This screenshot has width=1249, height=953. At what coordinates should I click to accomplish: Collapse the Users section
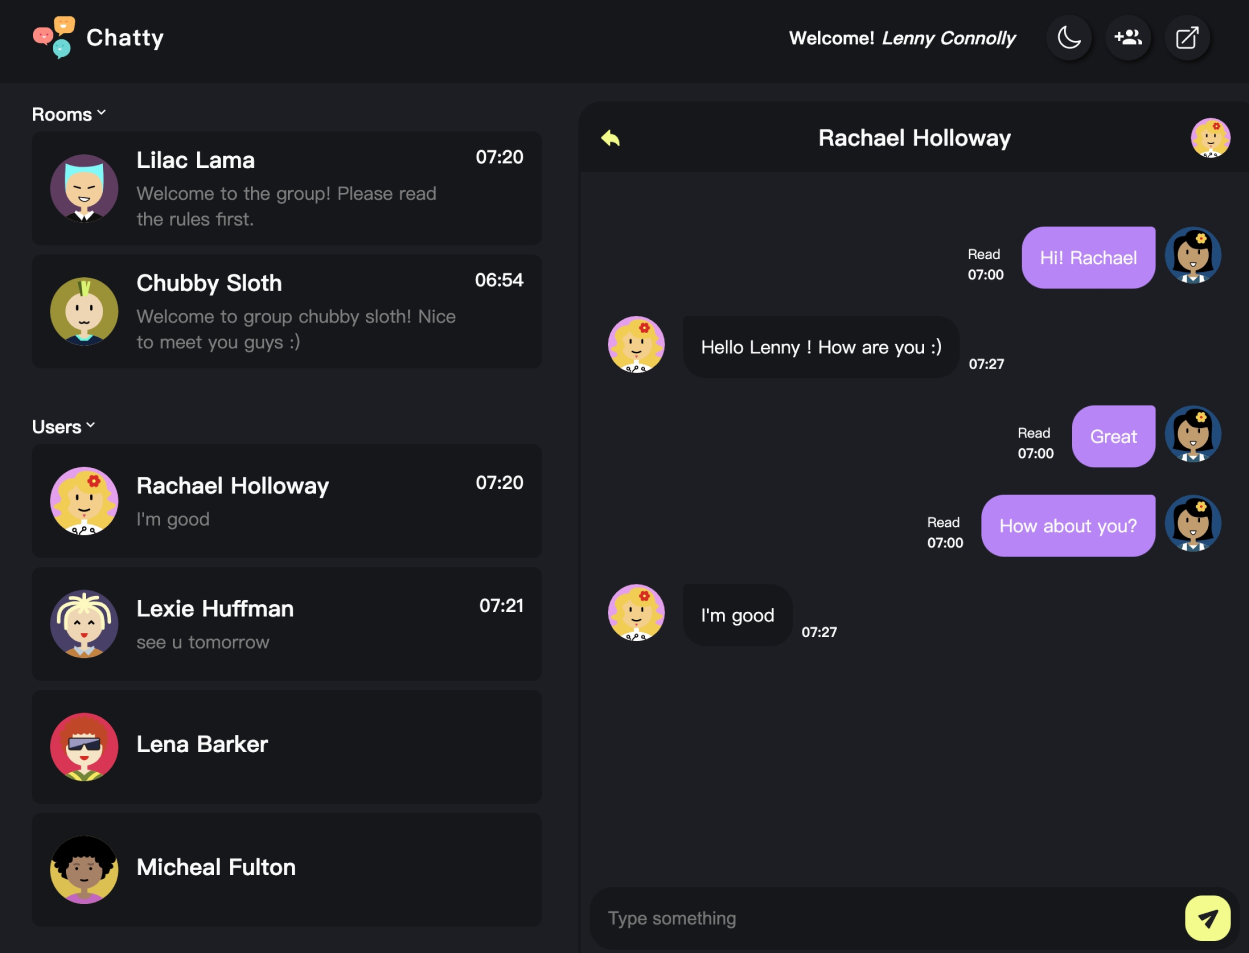63,427
